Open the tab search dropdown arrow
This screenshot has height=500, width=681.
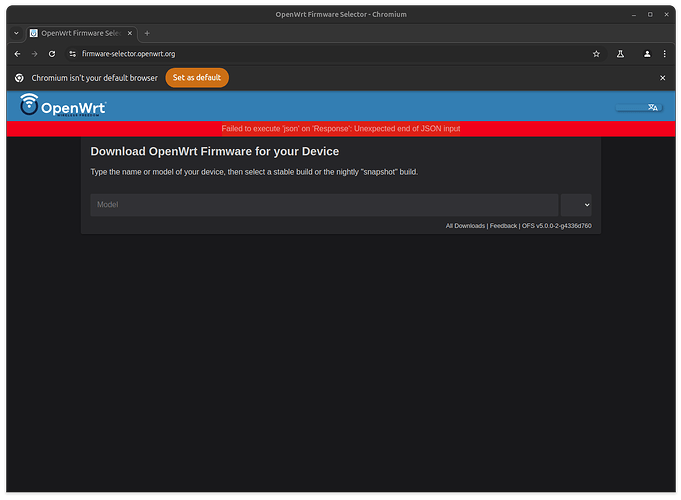pos(16,33)
